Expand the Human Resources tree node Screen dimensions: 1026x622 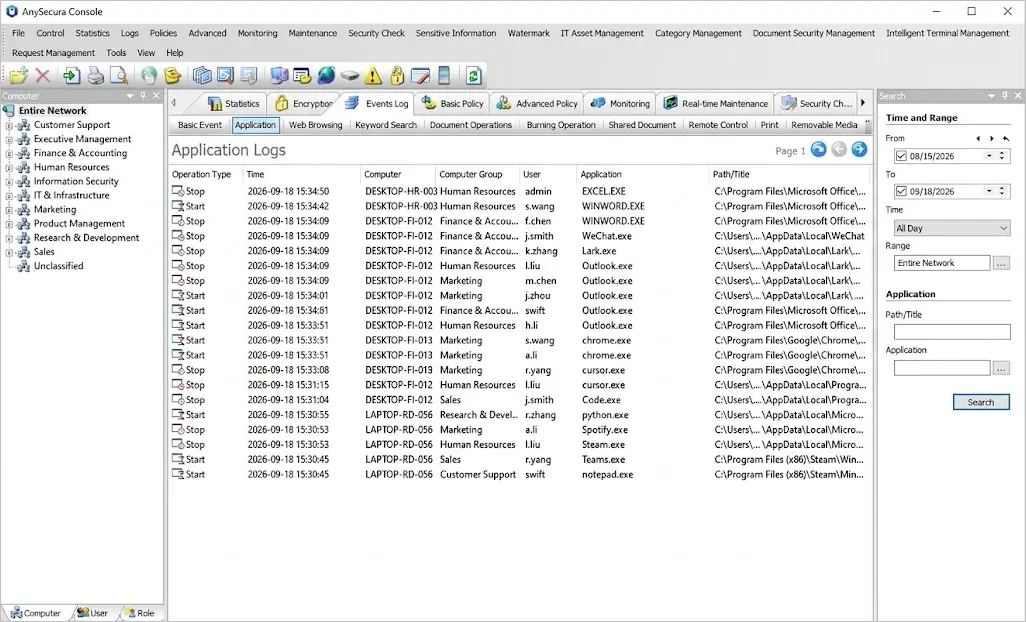[x=9, y=167]
